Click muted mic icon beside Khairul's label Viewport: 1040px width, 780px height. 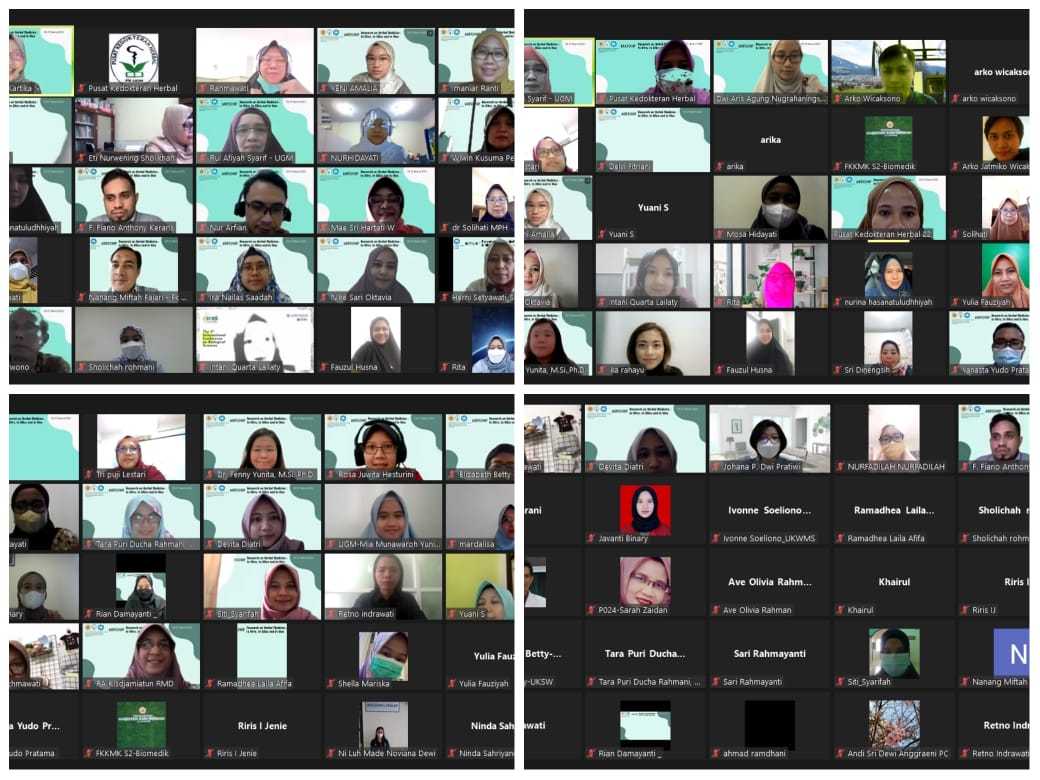coord(840,610)
